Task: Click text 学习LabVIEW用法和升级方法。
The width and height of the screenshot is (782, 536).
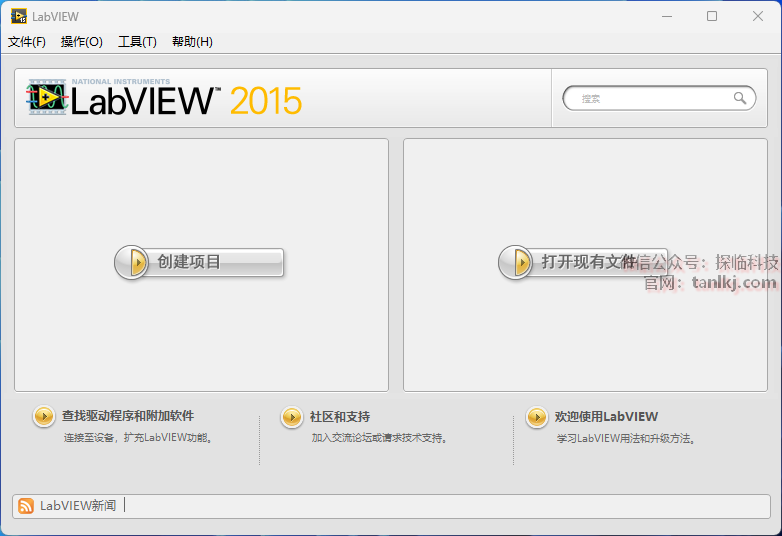Action: click(x=627, y=438)
